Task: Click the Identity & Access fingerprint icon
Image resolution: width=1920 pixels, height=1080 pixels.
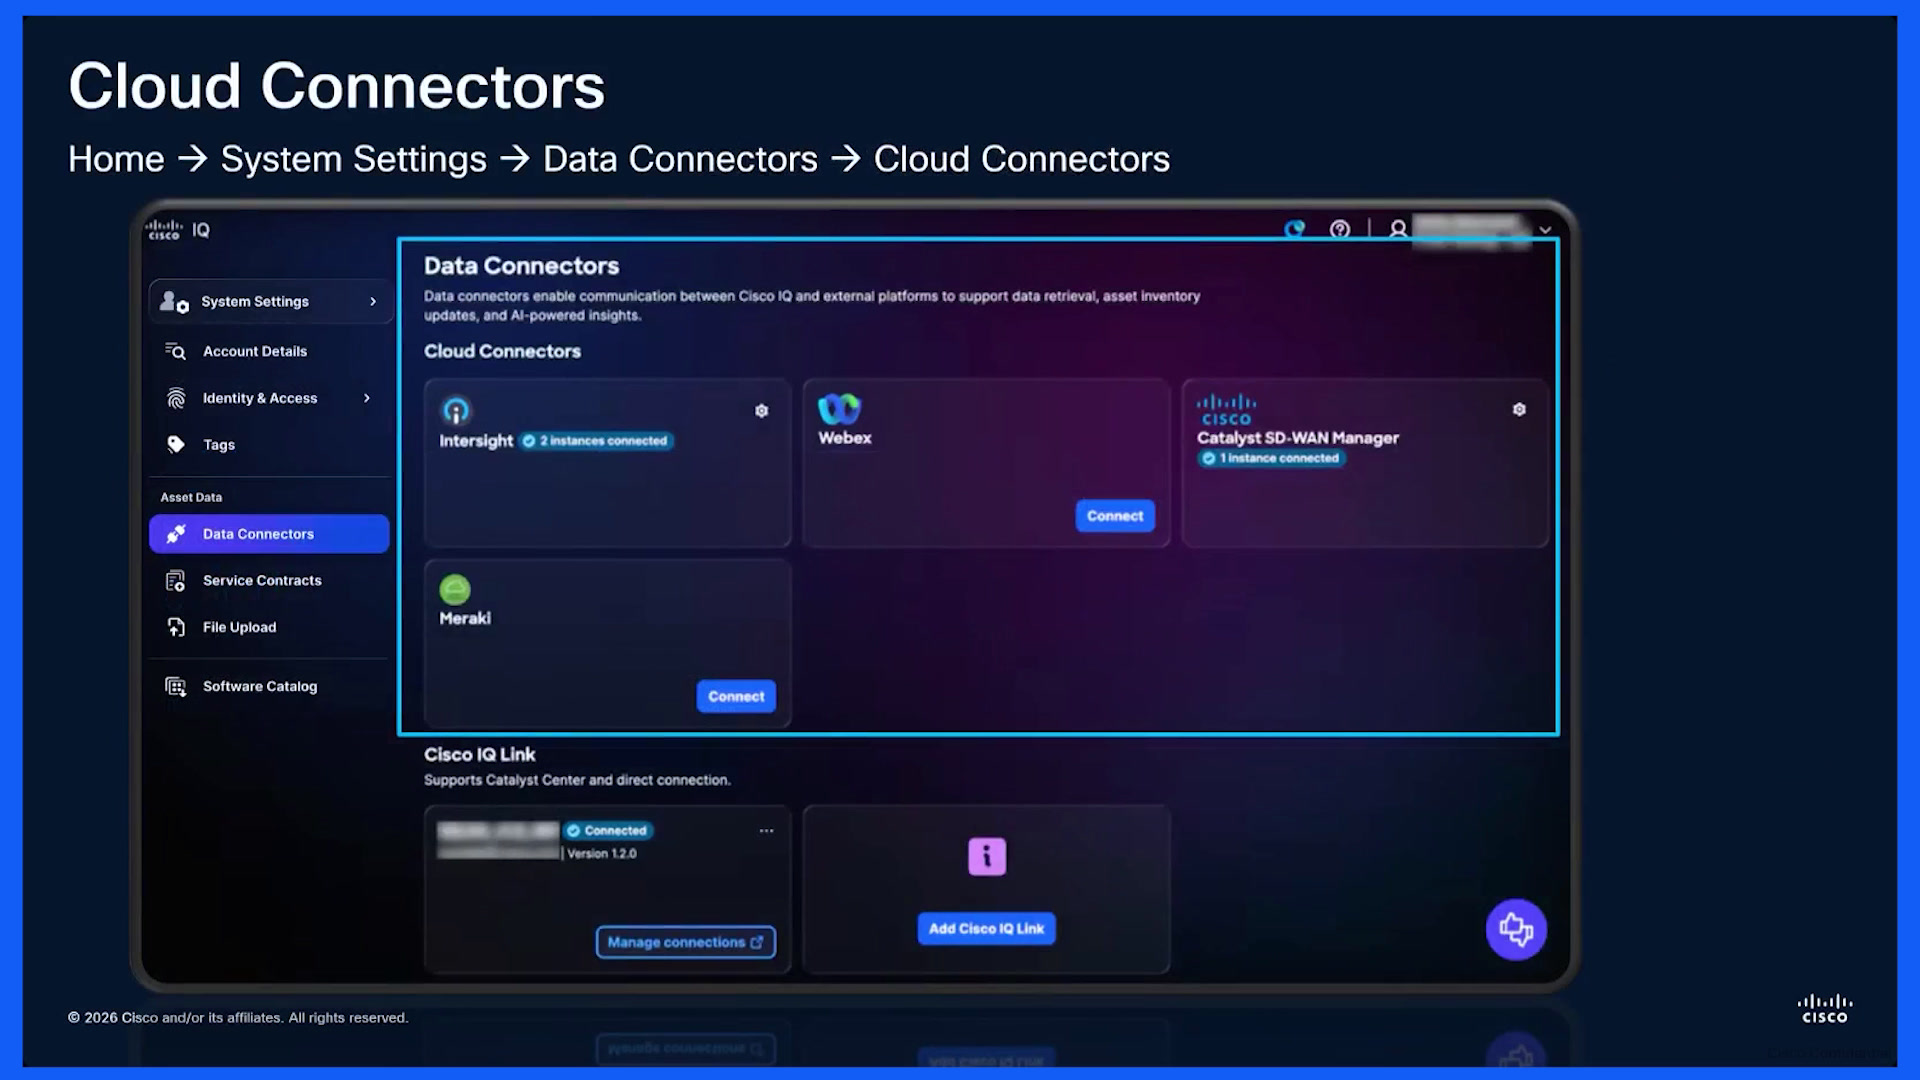Action: [176, 398]
